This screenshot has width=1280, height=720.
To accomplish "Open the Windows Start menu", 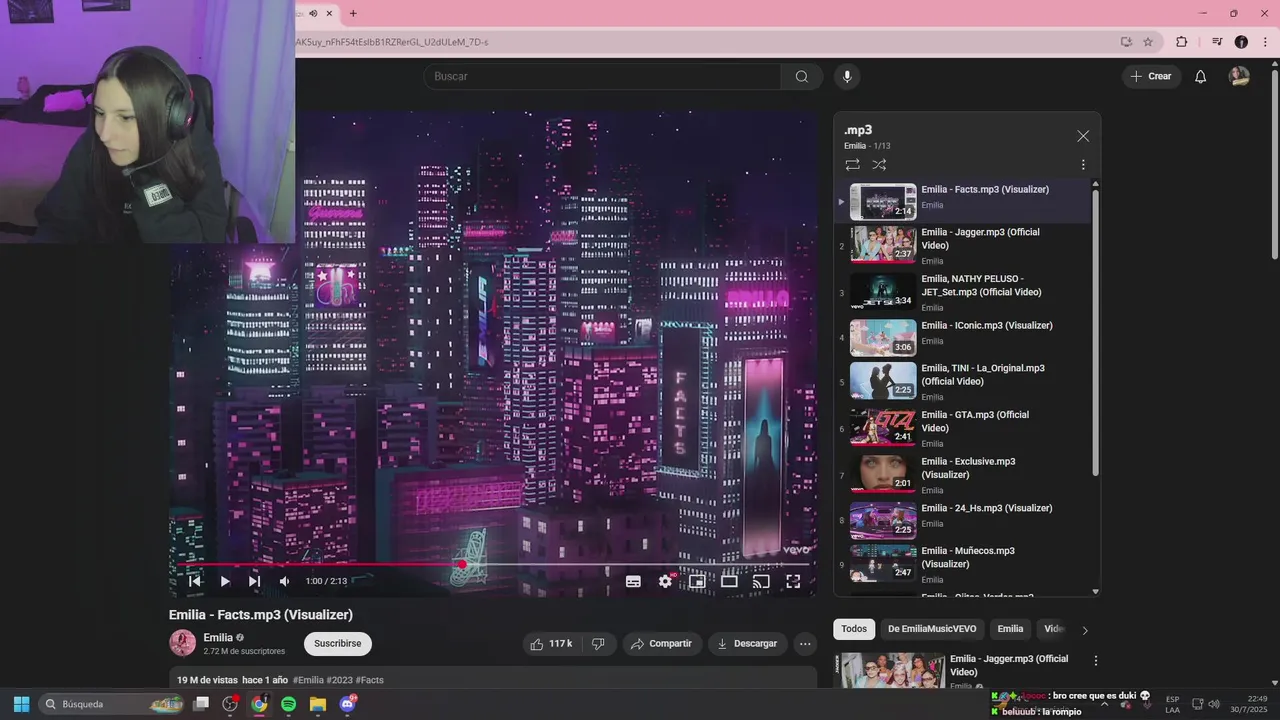I will click(21, 704).
